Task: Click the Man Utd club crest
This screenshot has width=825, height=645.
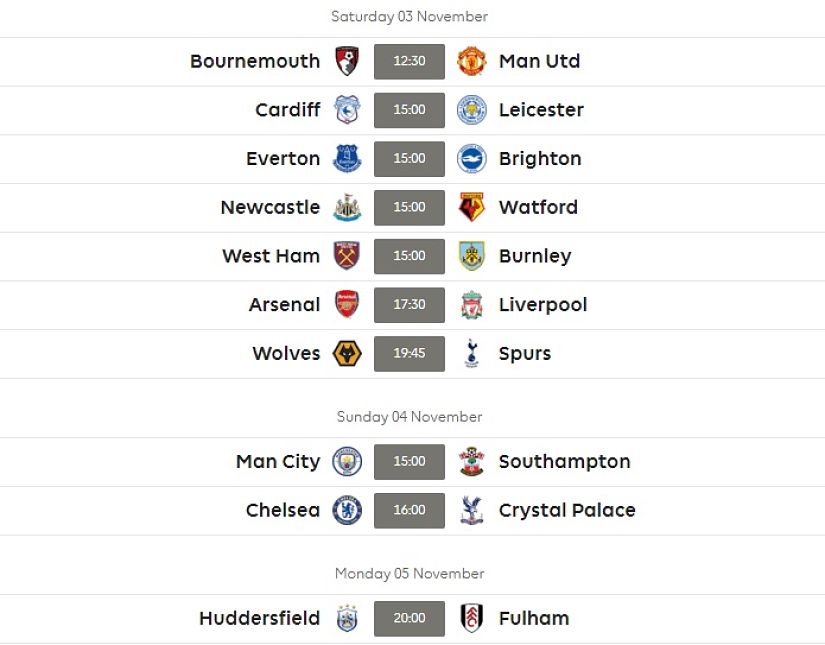Action: [x=471, y=62]
